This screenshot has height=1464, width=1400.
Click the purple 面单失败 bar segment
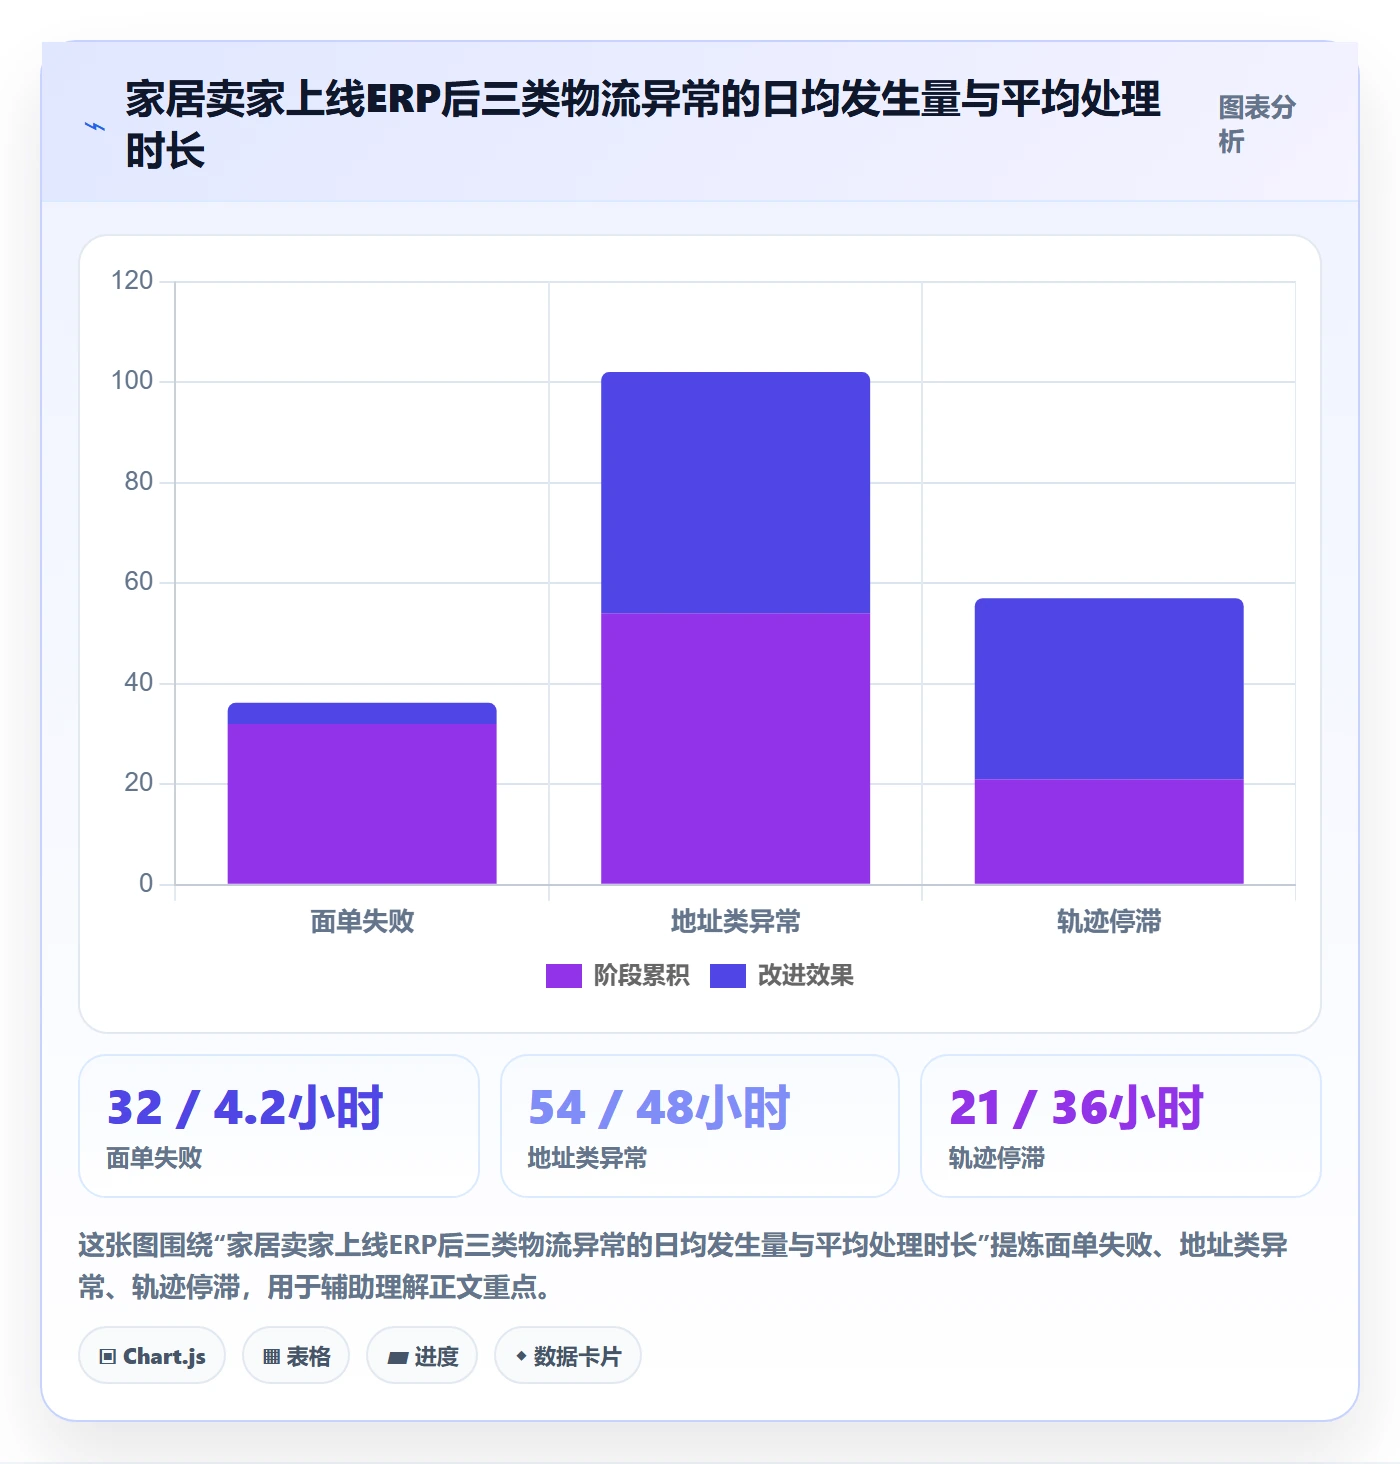pos(362,804)
